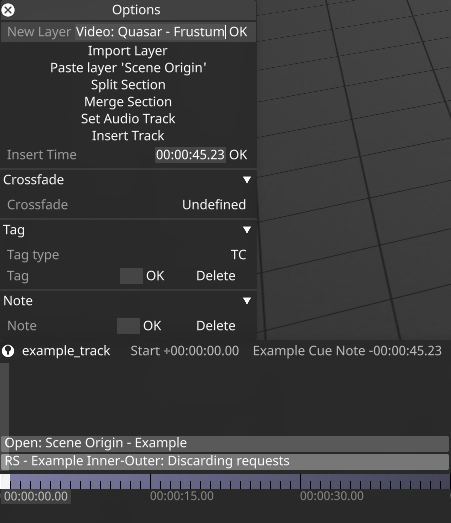Click the Insert Time value field

(x=190, y=155)
